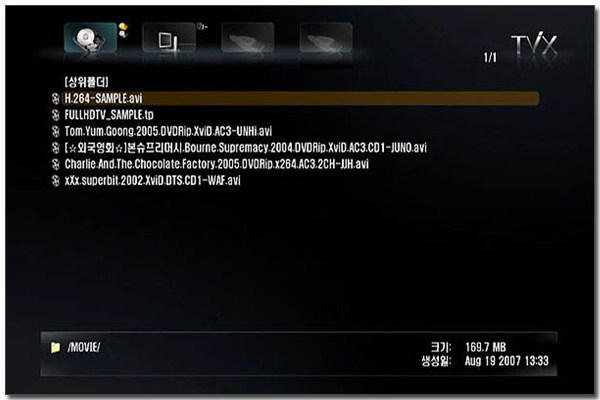Image resolution: width=600 pixels, height=400 pixels.
Task: Click the yellow folder icon next to /MOVIE/
Action: [x=55, y=347]
